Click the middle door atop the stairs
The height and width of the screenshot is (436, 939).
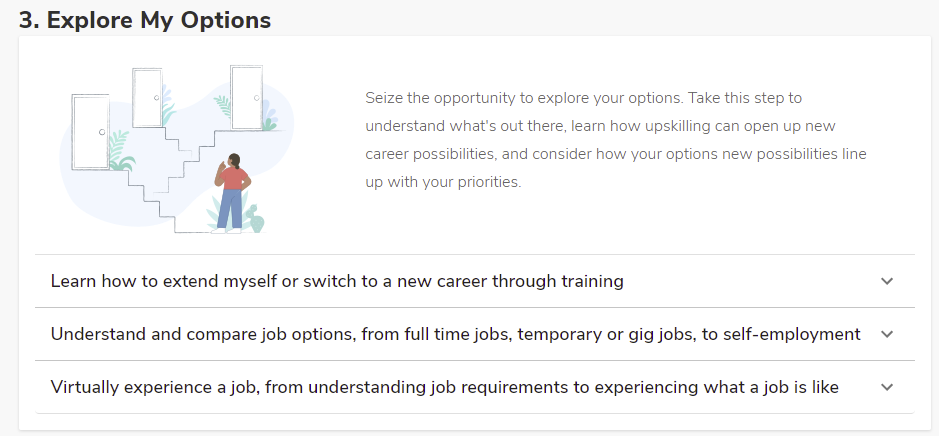pyautogui.click(x=147, y=97)
